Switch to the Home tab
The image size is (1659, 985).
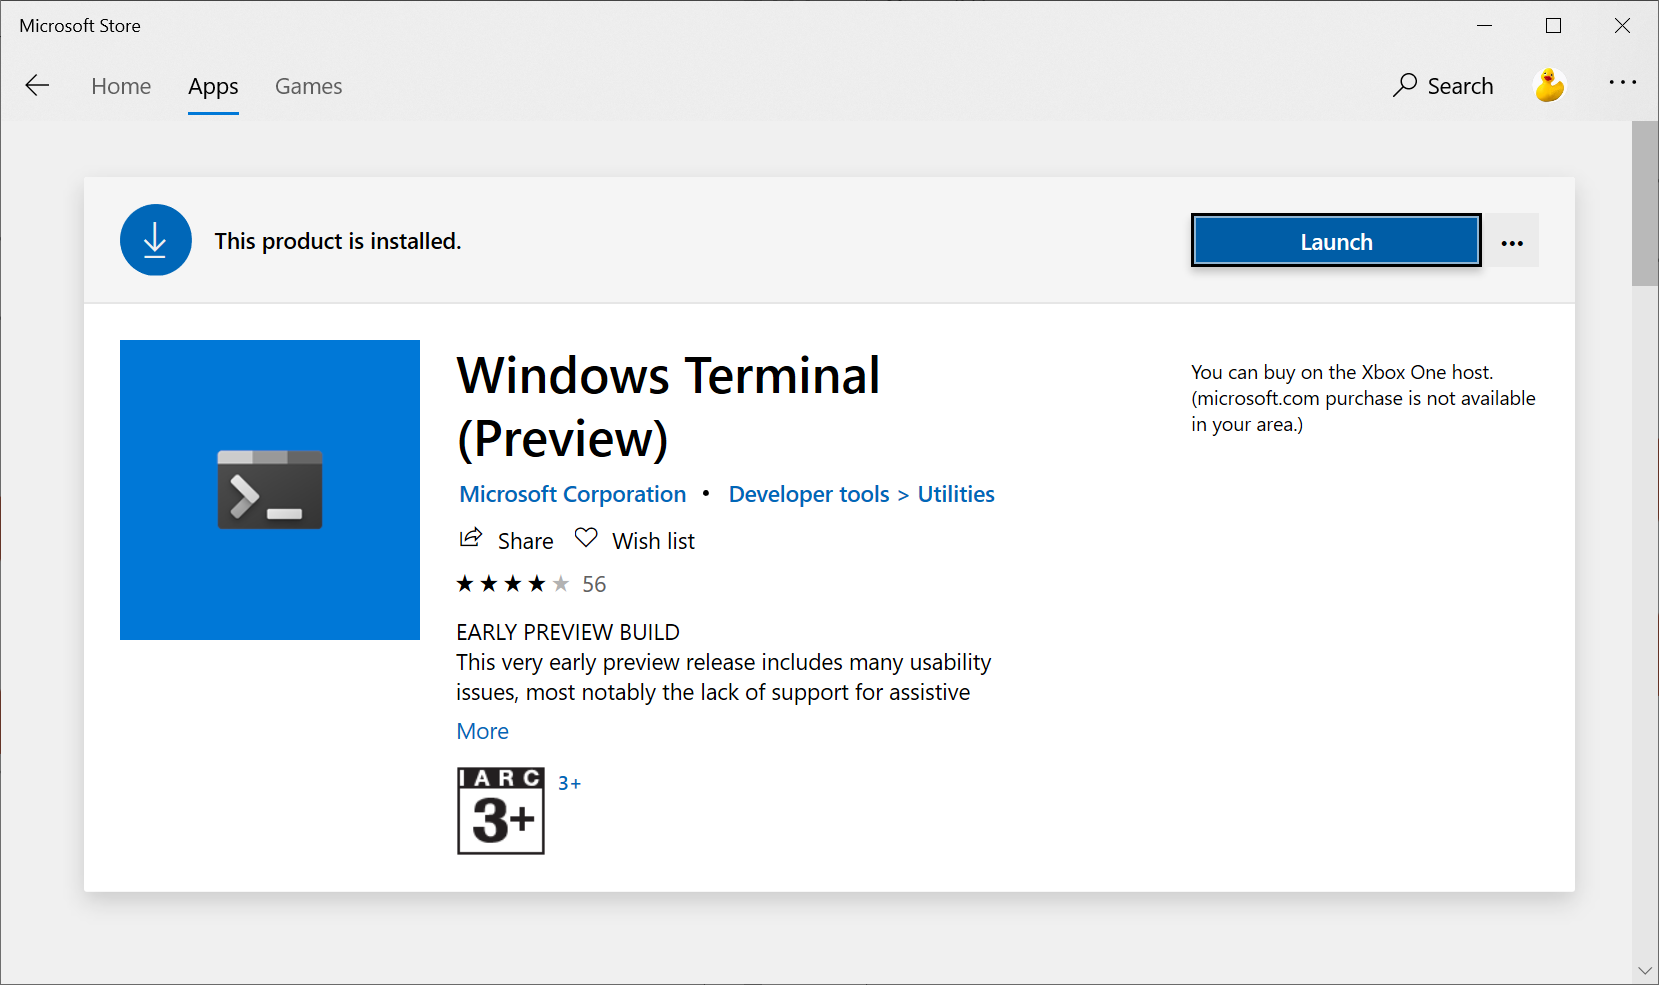pyautogui.click(x=121, y=86)
